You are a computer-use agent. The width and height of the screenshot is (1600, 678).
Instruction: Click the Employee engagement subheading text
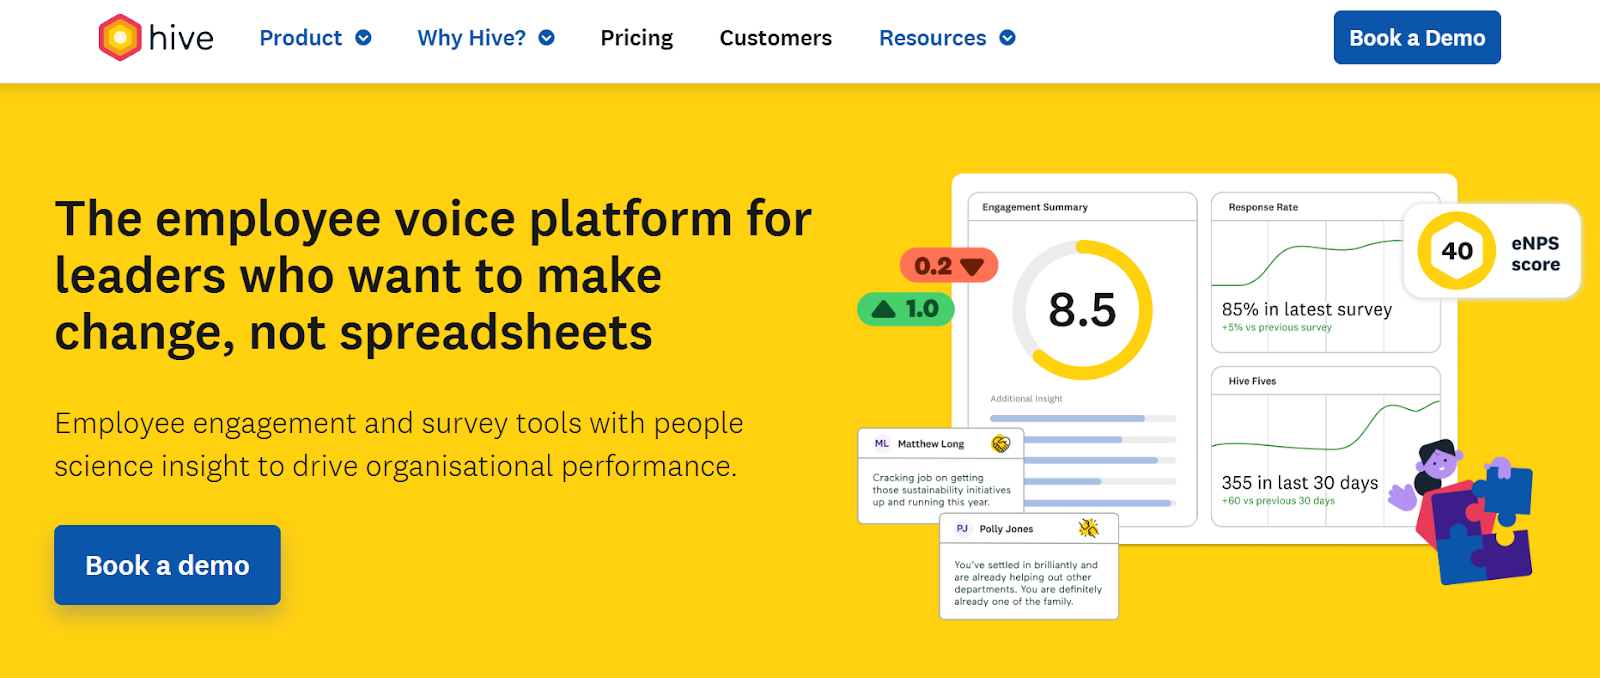(x=398, y=444)
